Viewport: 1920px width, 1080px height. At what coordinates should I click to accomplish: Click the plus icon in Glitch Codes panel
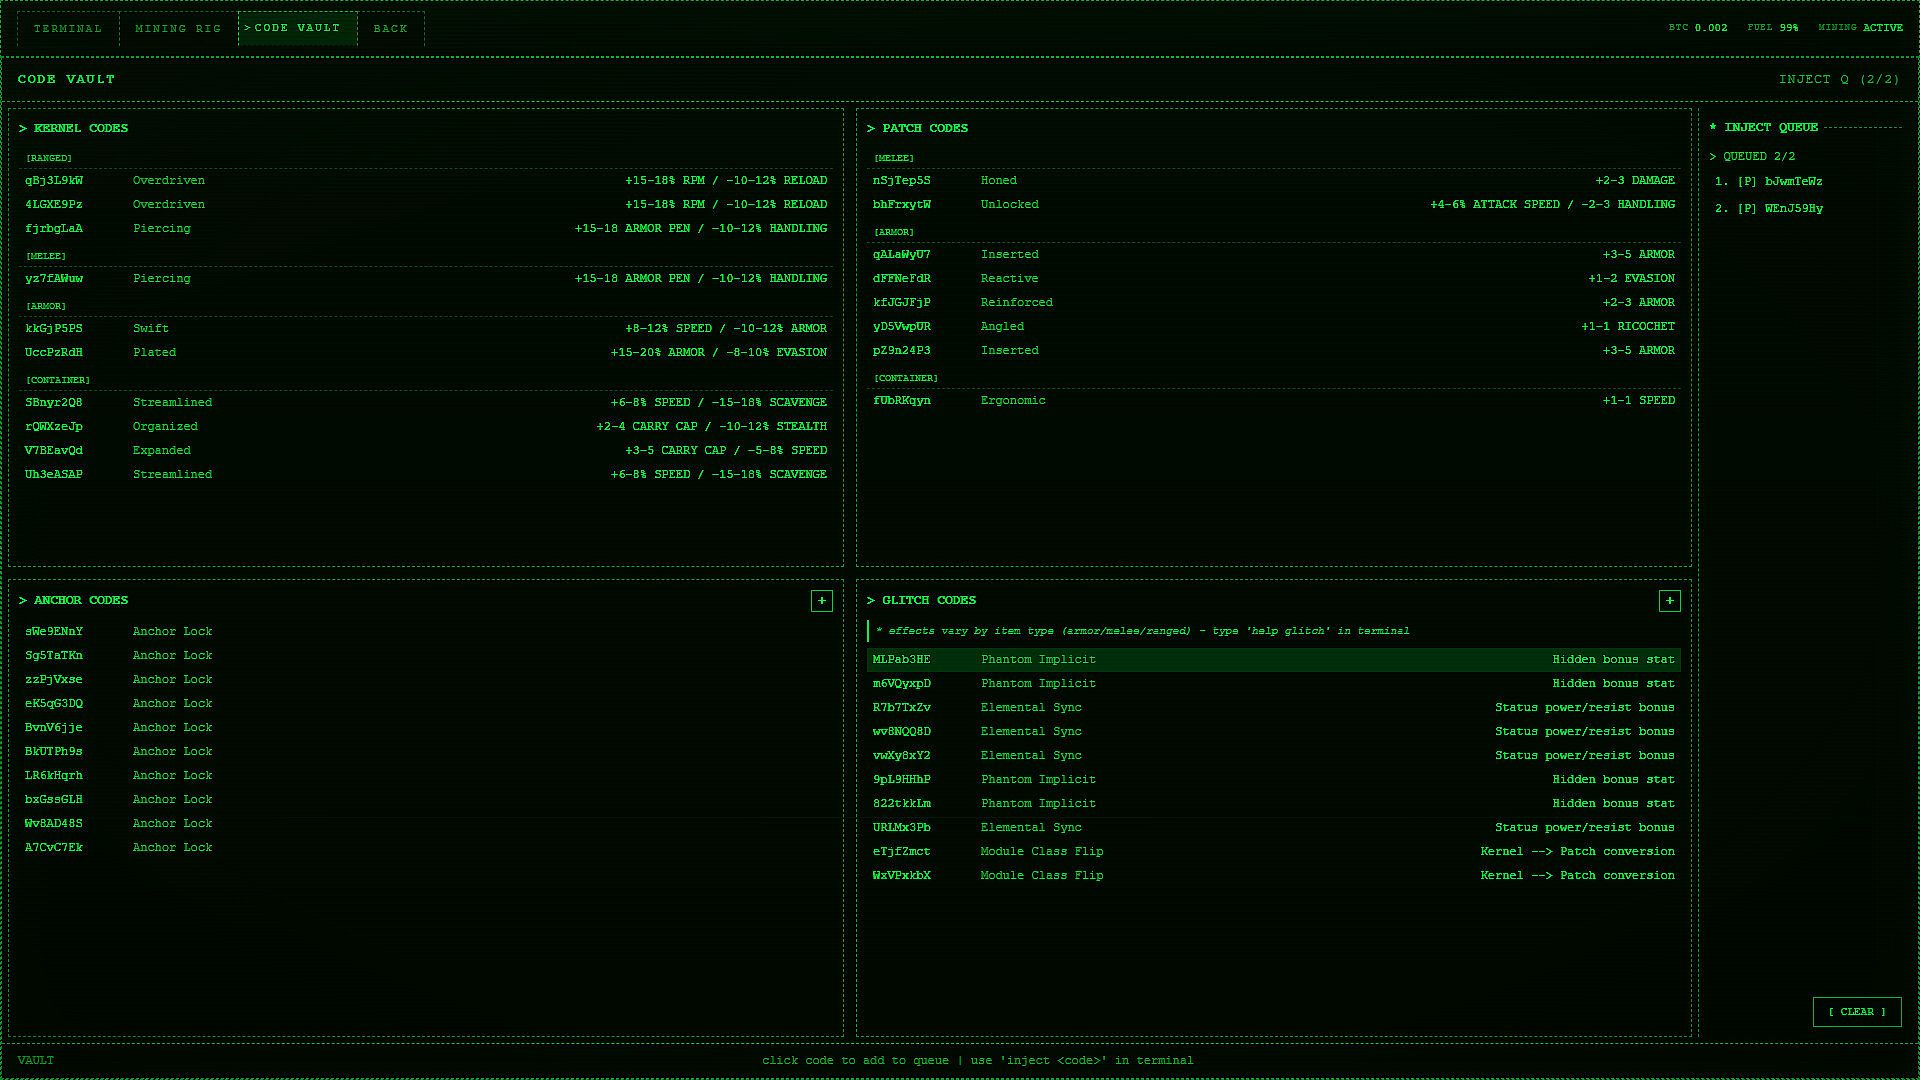click(x=1669, y=601)
